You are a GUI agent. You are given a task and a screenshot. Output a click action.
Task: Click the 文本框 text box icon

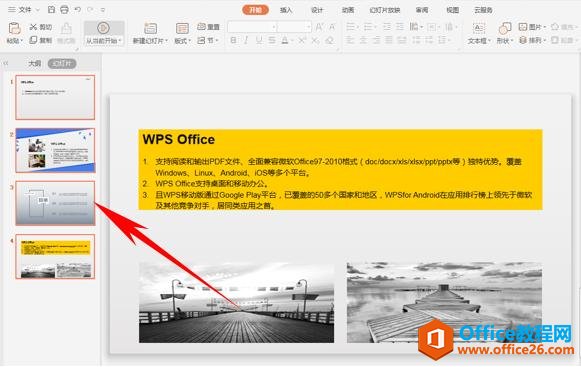(x=478, y=28)
